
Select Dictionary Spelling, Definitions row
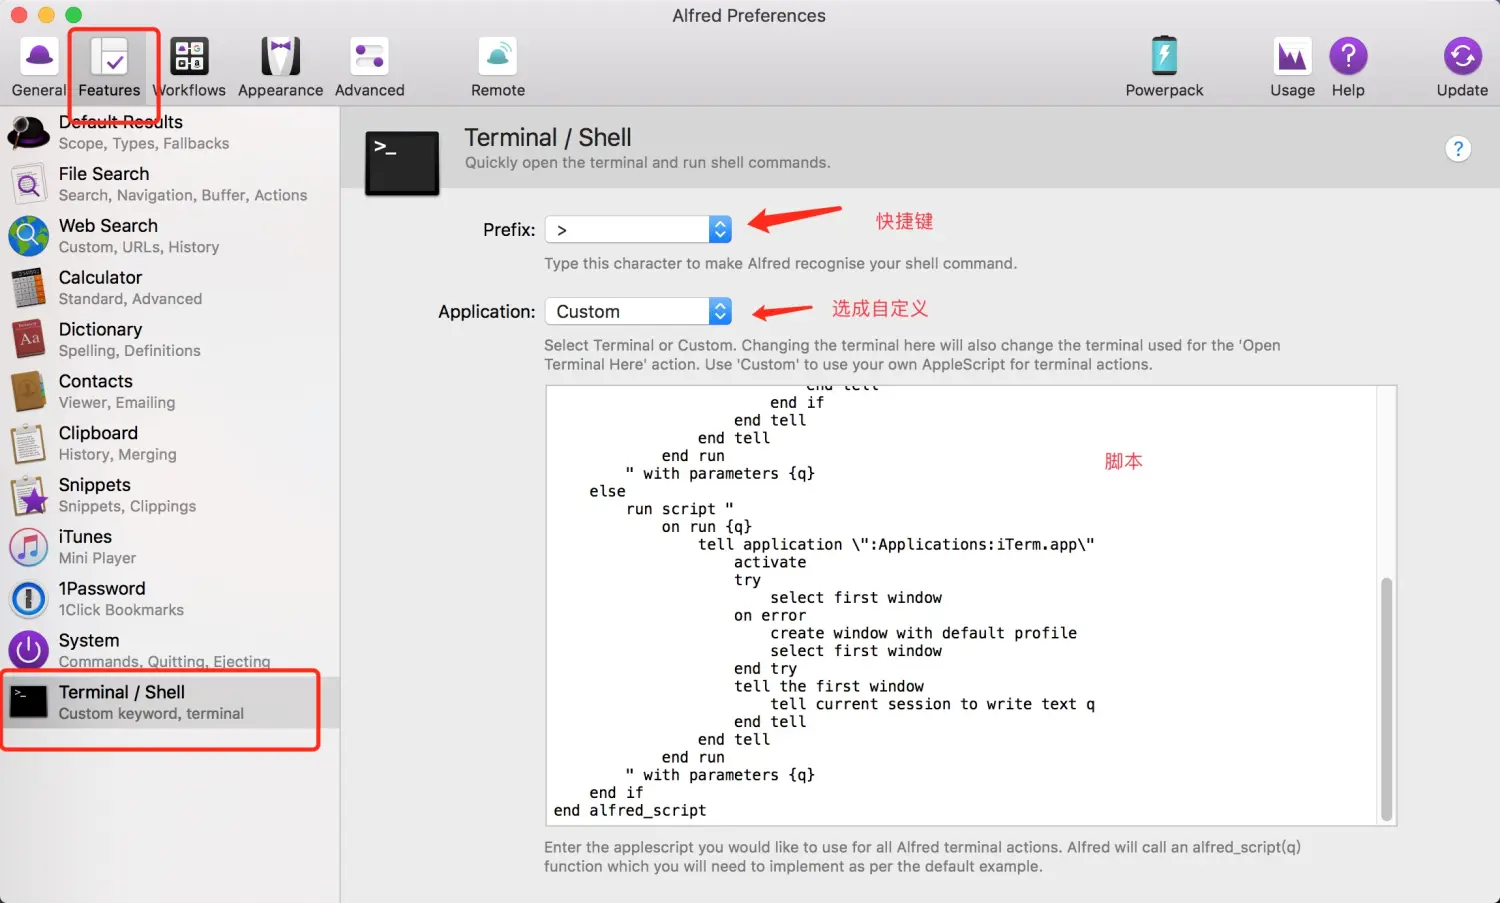[170, 340]
